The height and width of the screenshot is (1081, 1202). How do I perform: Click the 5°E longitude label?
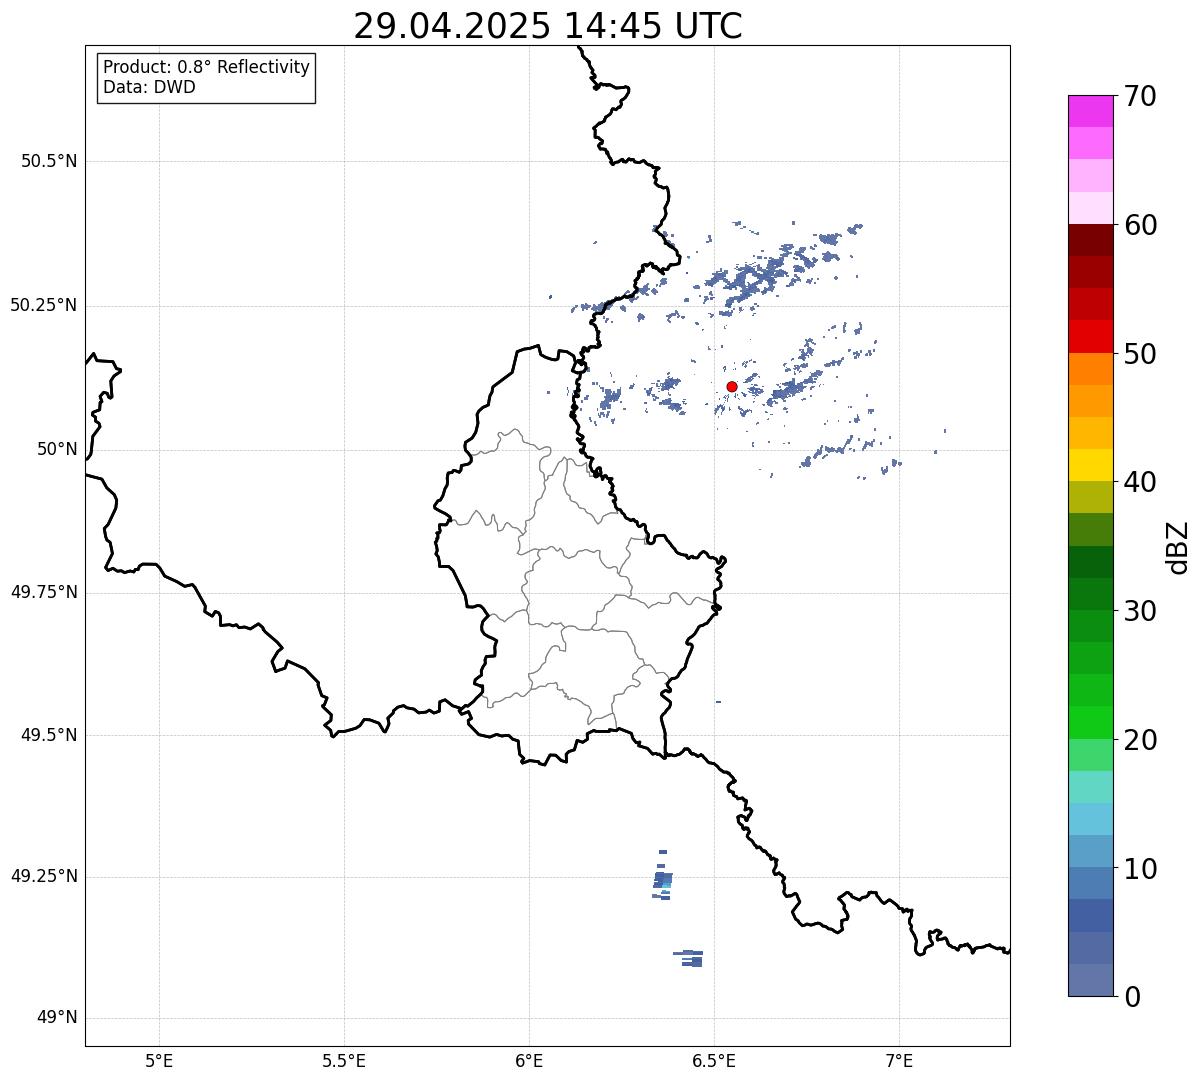point(159,1061)
